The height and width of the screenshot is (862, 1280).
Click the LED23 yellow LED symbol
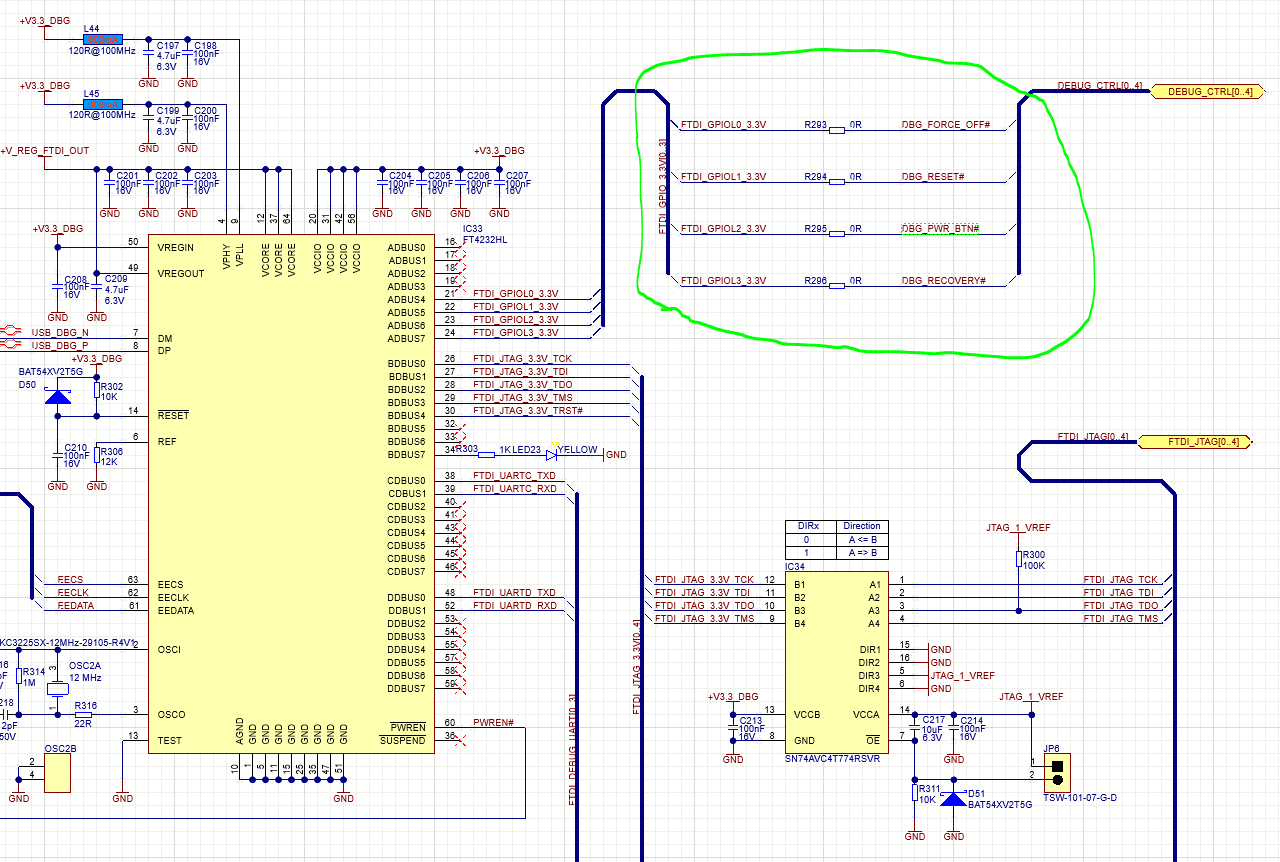[x=552, y=454]
